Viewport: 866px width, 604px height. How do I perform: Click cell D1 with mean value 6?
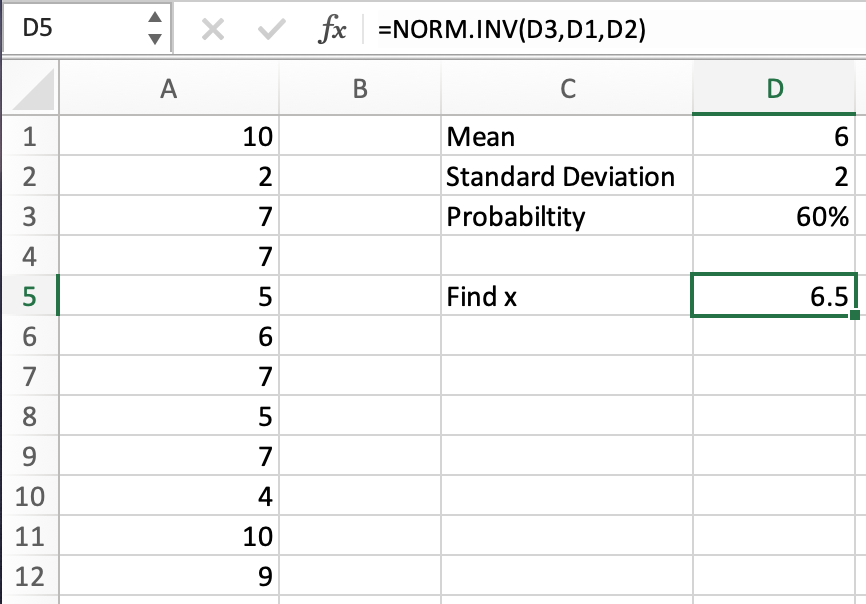(x=773, y=137)
